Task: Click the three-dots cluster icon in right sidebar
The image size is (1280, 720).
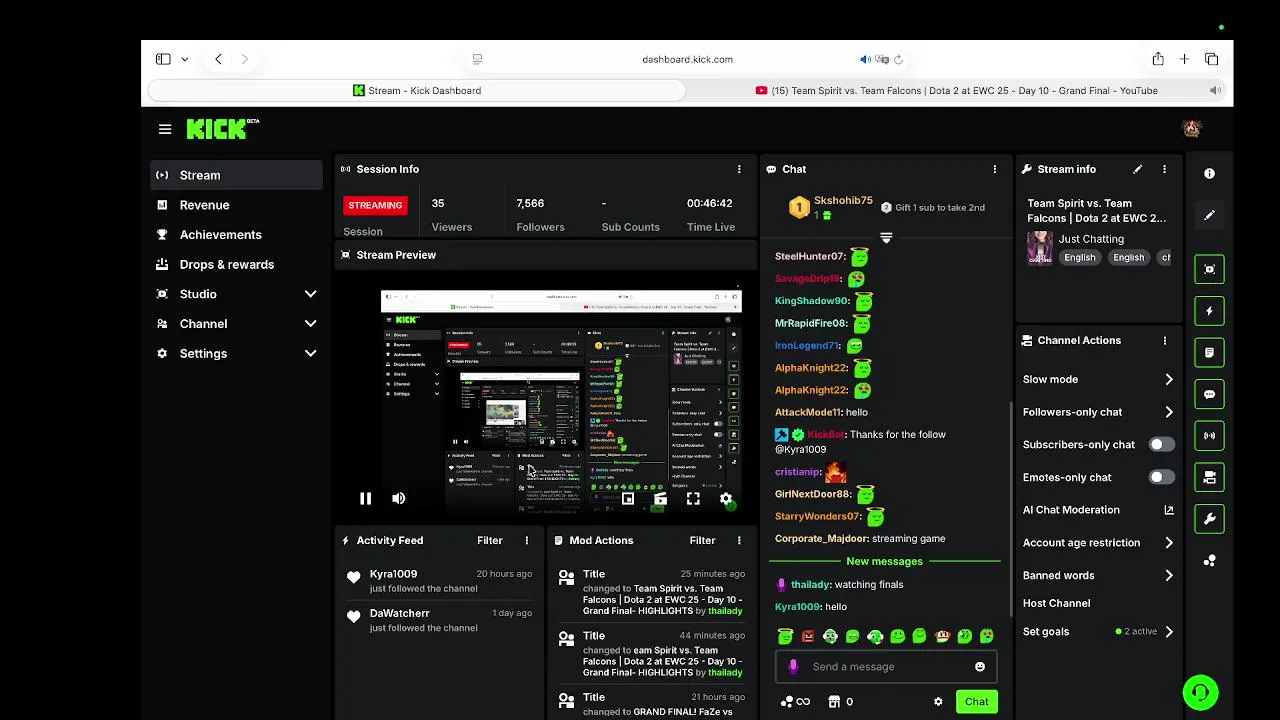Action: pyautogui.click(x=1209, y=561)
